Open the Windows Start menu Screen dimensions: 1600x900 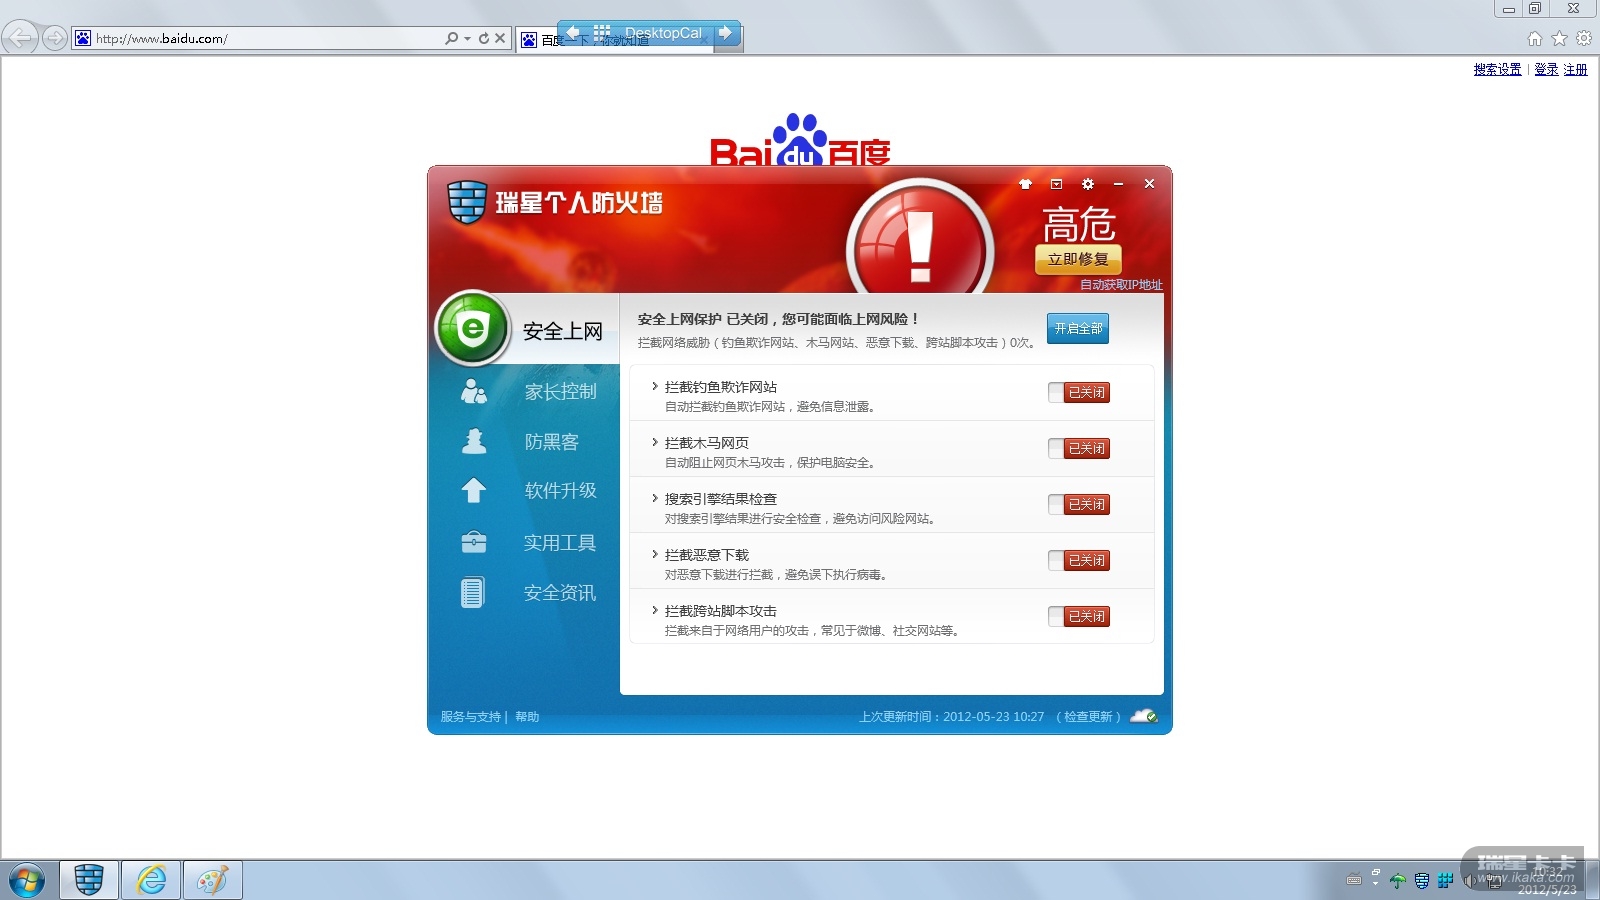point(27,880)
